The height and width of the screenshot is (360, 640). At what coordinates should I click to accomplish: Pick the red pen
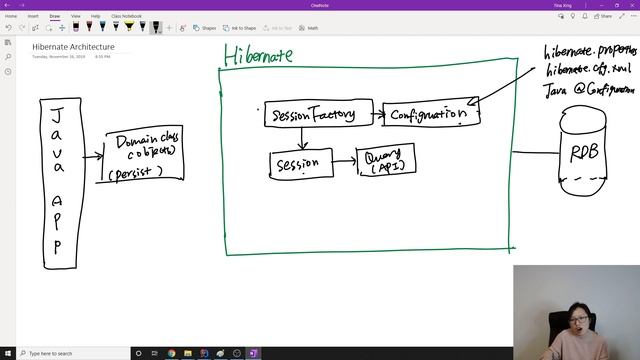[x=89, y=27]
